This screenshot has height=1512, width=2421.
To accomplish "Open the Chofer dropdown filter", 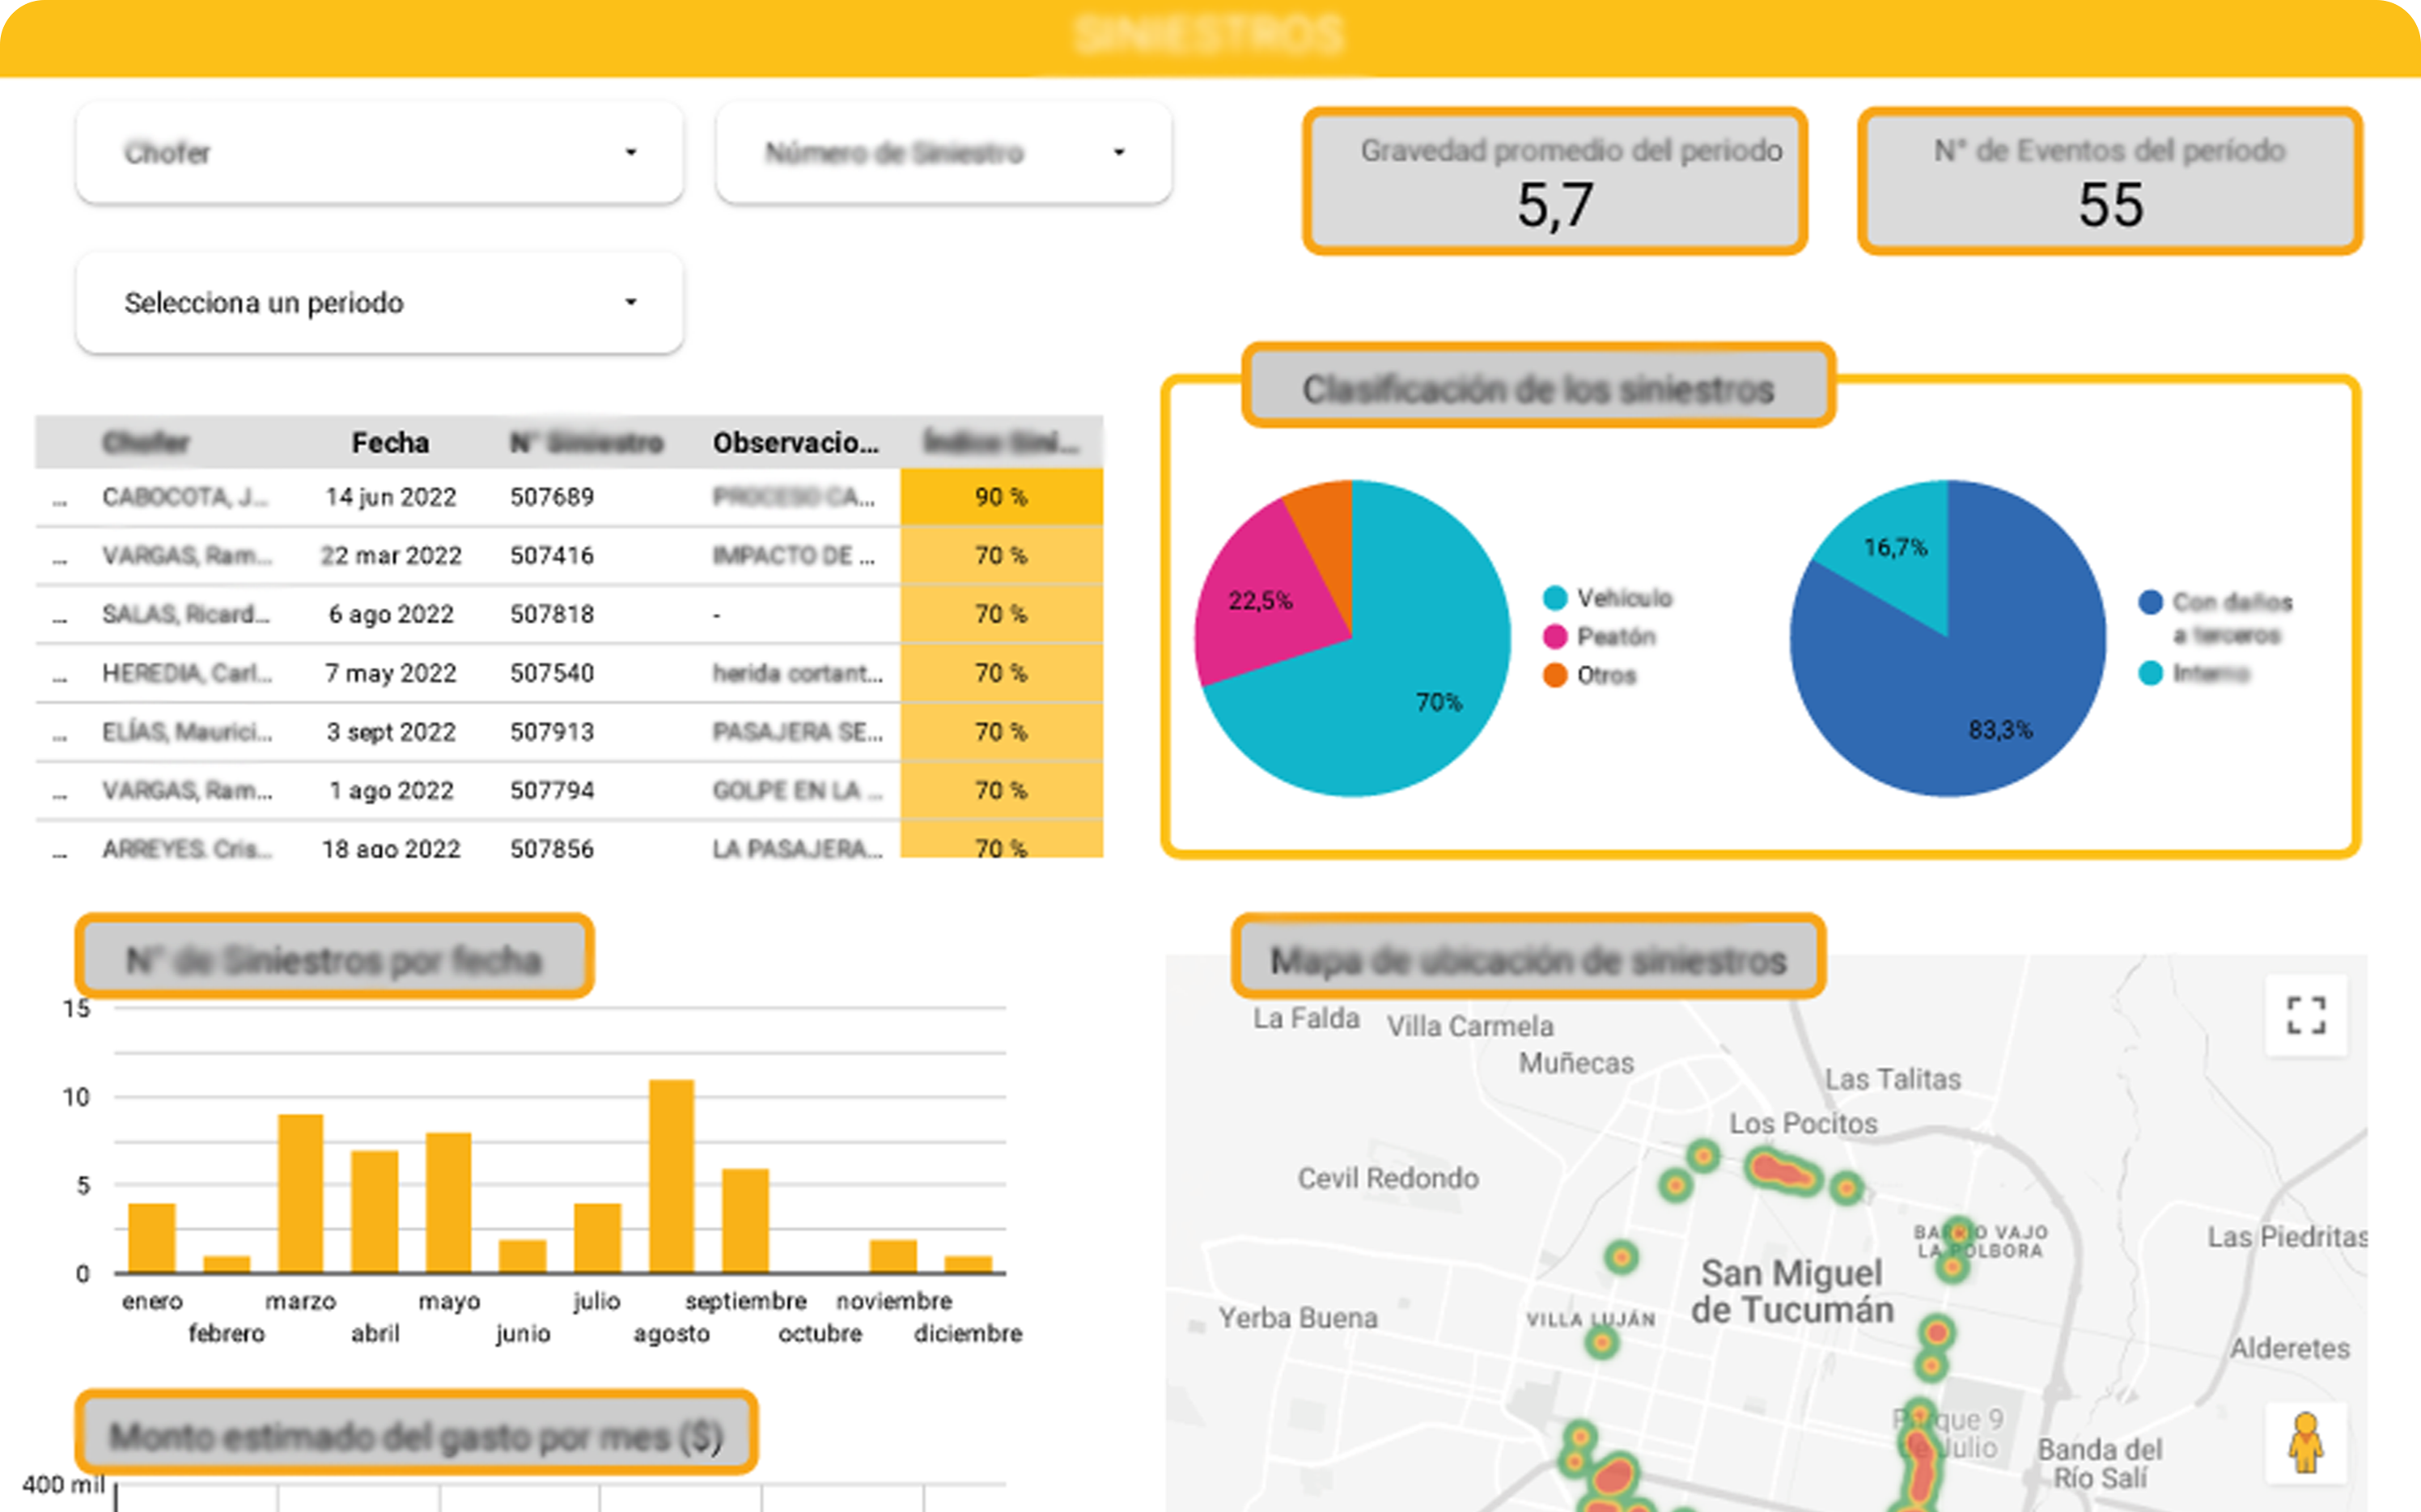I will (379, 153).
